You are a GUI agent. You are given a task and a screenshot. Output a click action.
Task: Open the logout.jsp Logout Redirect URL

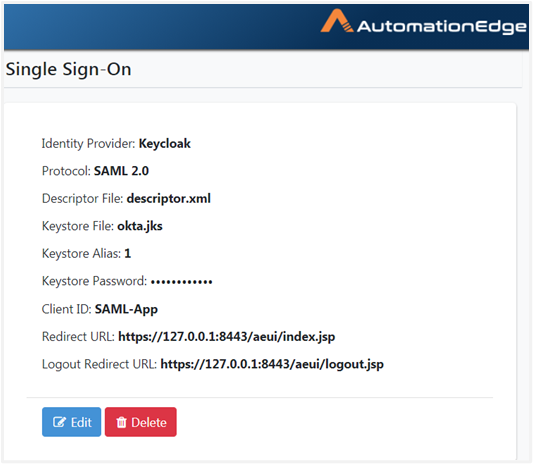272,364
